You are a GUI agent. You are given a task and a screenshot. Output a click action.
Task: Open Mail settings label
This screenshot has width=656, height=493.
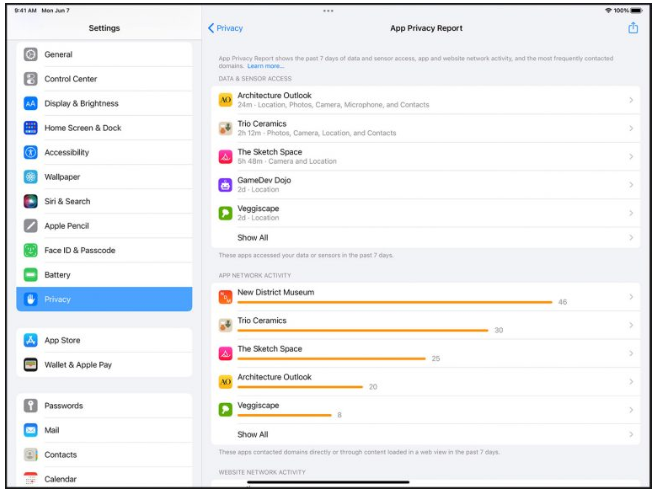[x=52, y=430]
